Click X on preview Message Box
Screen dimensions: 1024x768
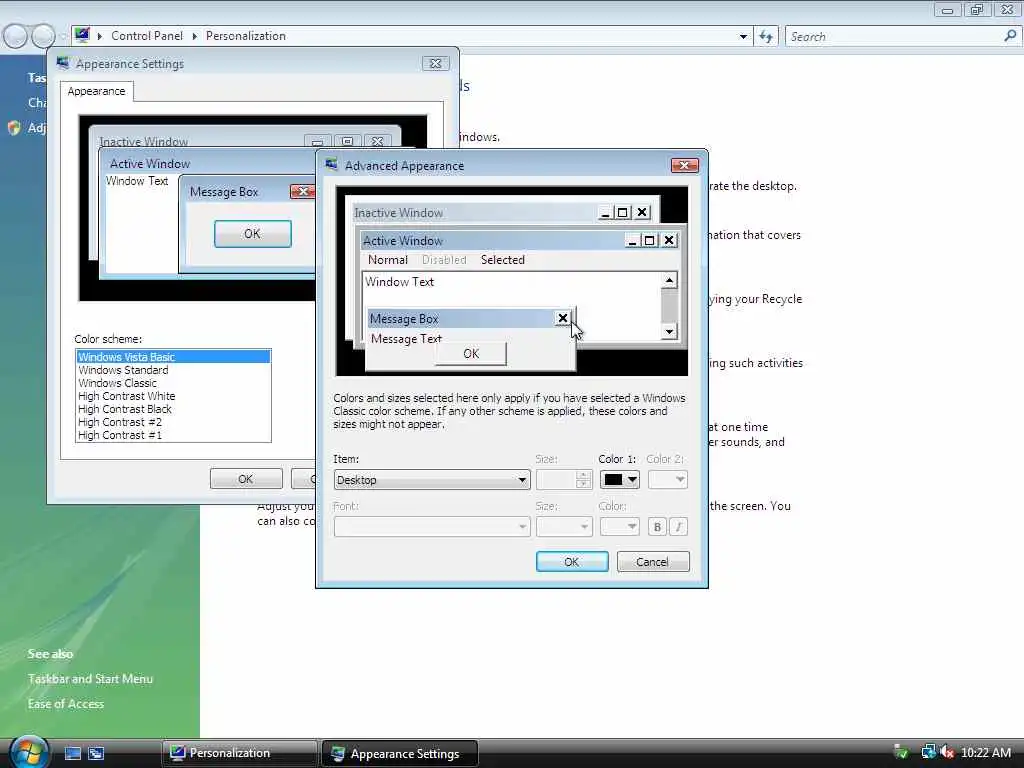pyautogui.click(x=562, y=318)
